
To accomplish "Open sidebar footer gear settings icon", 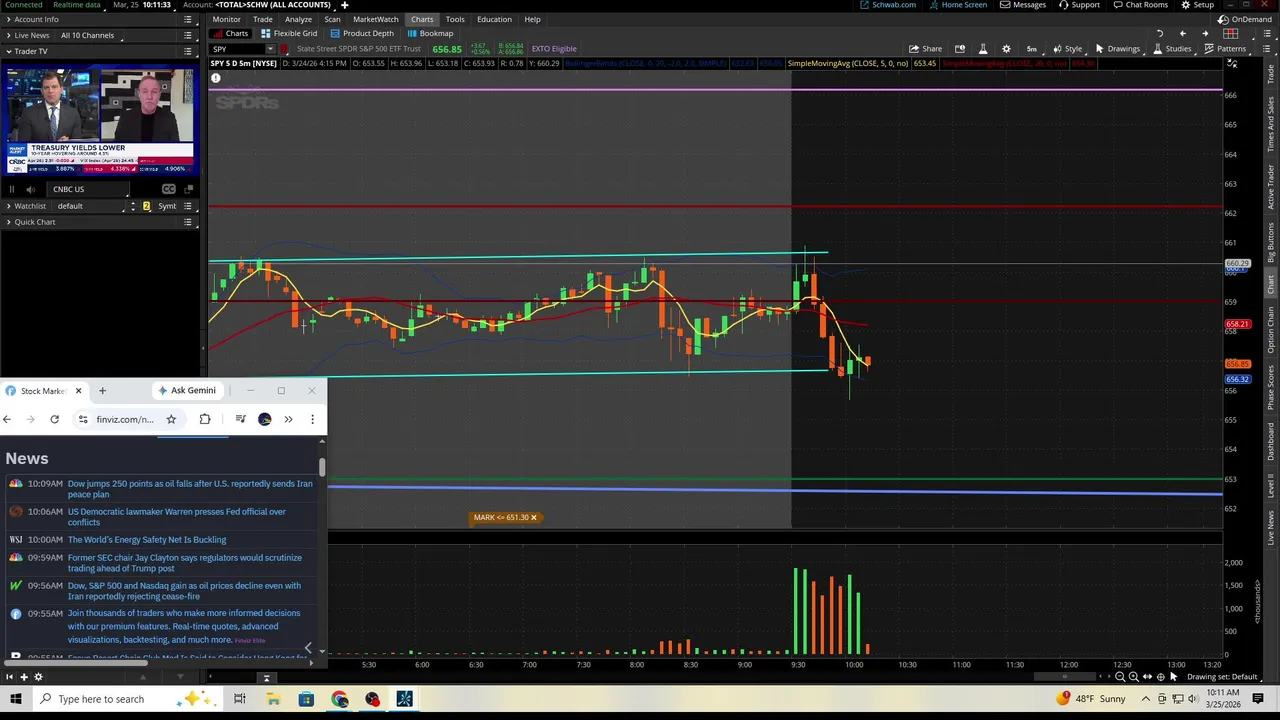I will (x=38, y=677).
